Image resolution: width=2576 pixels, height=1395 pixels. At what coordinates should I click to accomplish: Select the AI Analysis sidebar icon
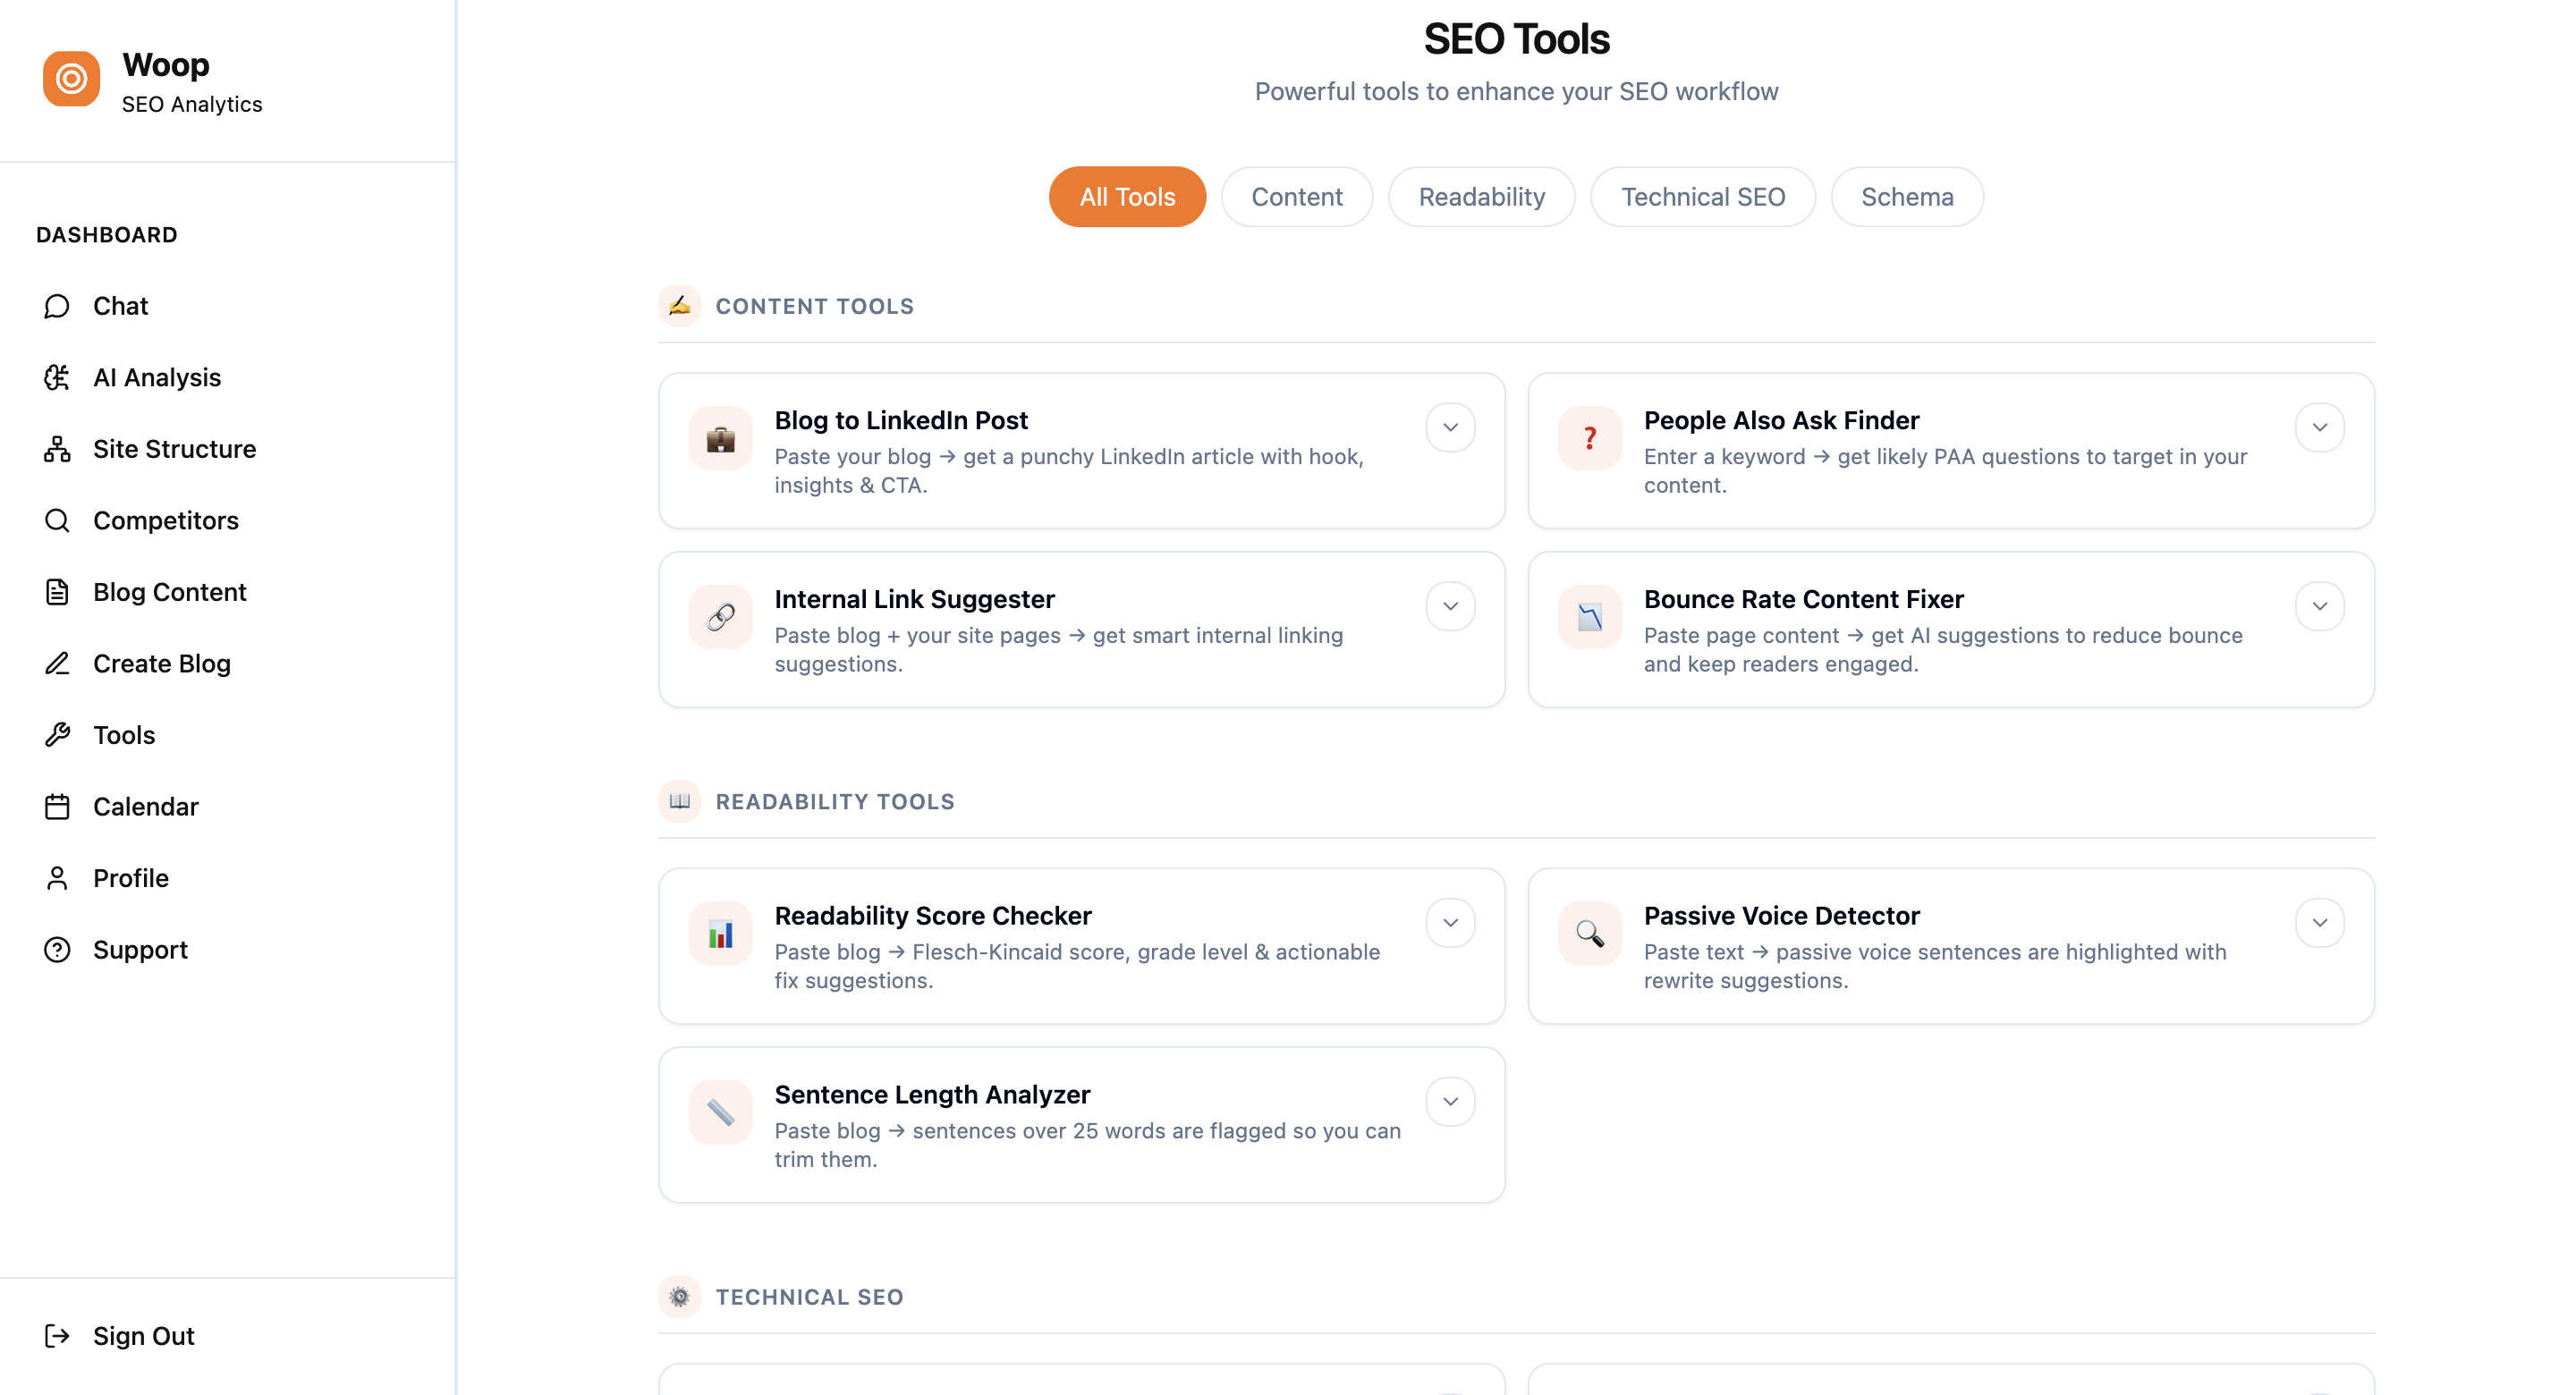(x=57, y=377)
